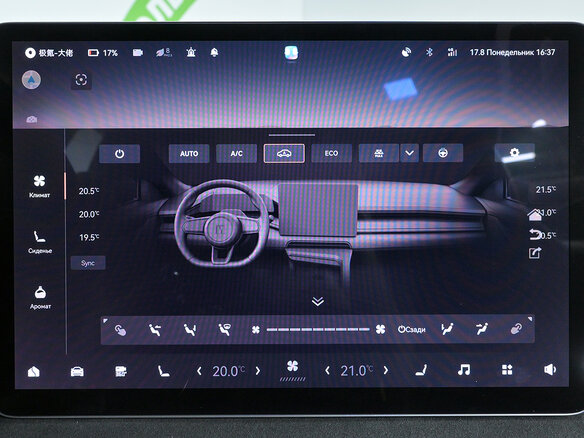Toggle air recirculation car icon button

coord(284,153)
